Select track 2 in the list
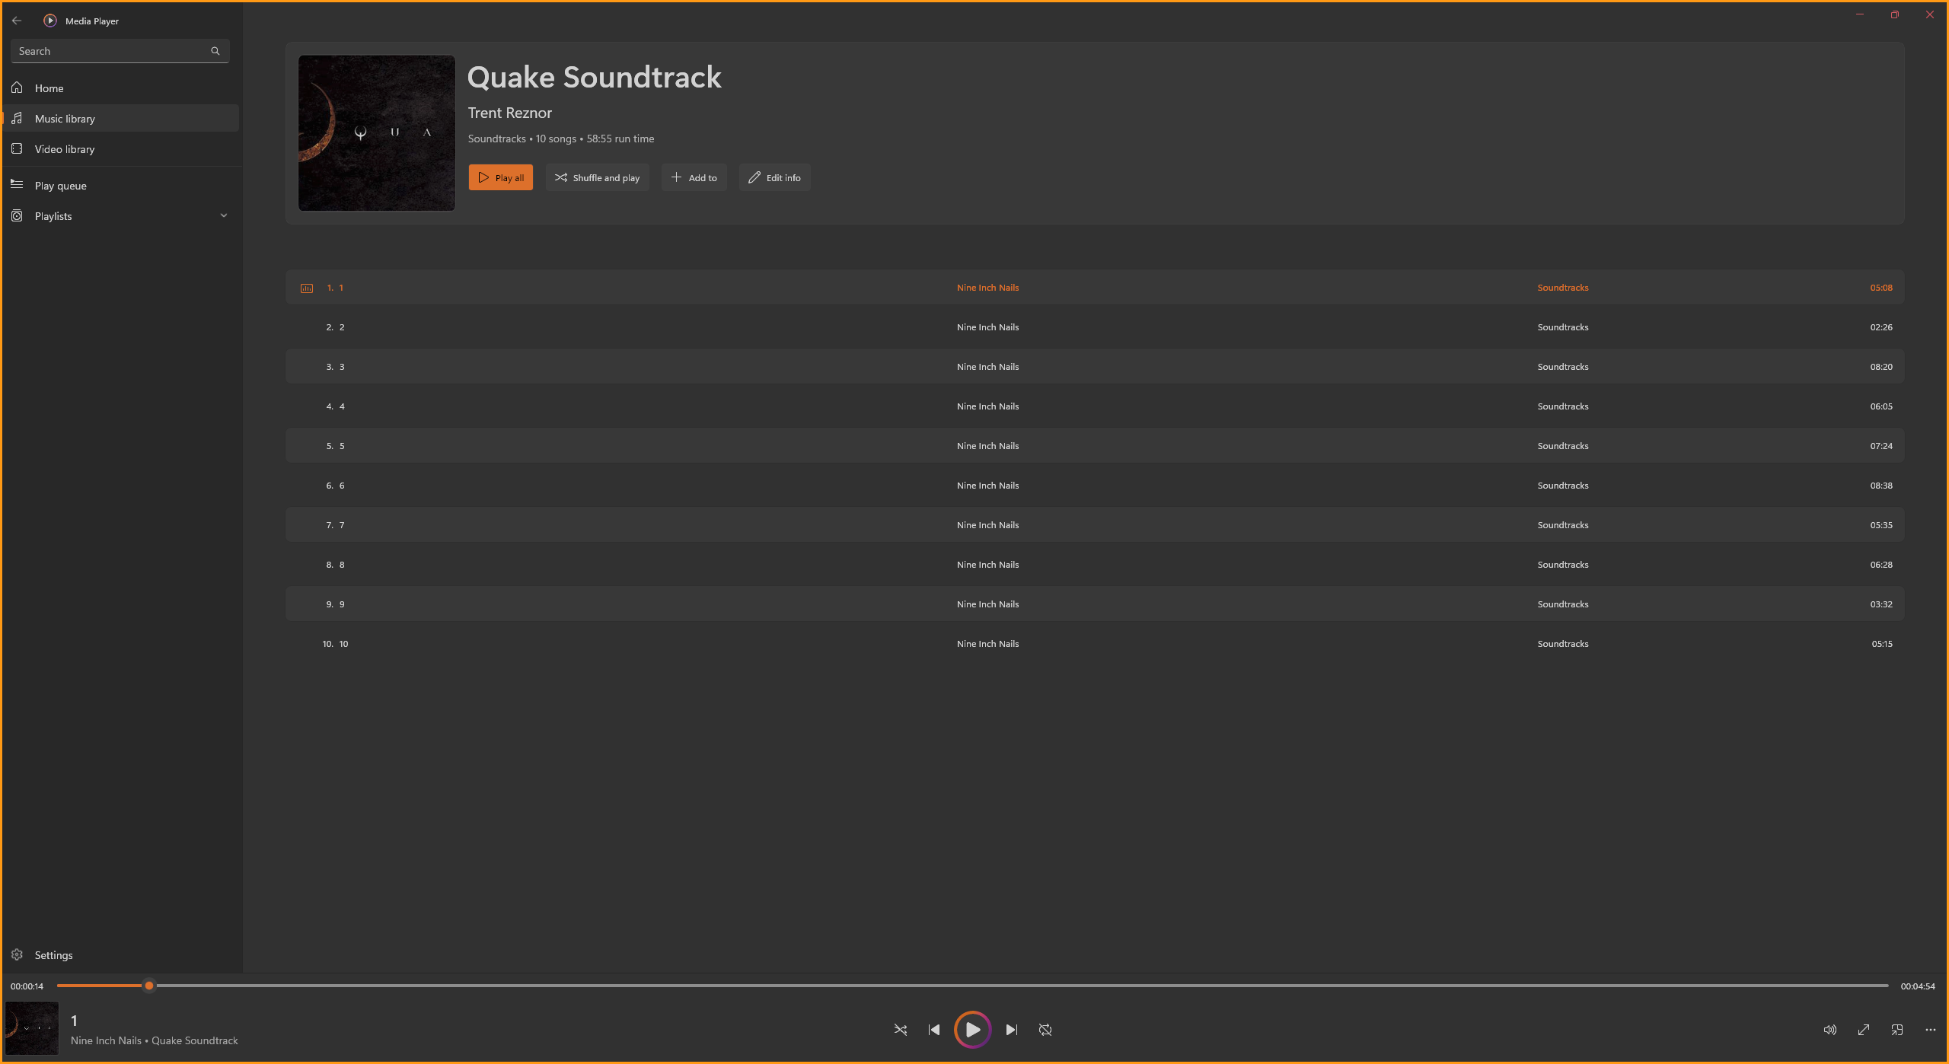This screenshot has width=1949, height=1064. pyautogui.click(x=1095, y=327)
